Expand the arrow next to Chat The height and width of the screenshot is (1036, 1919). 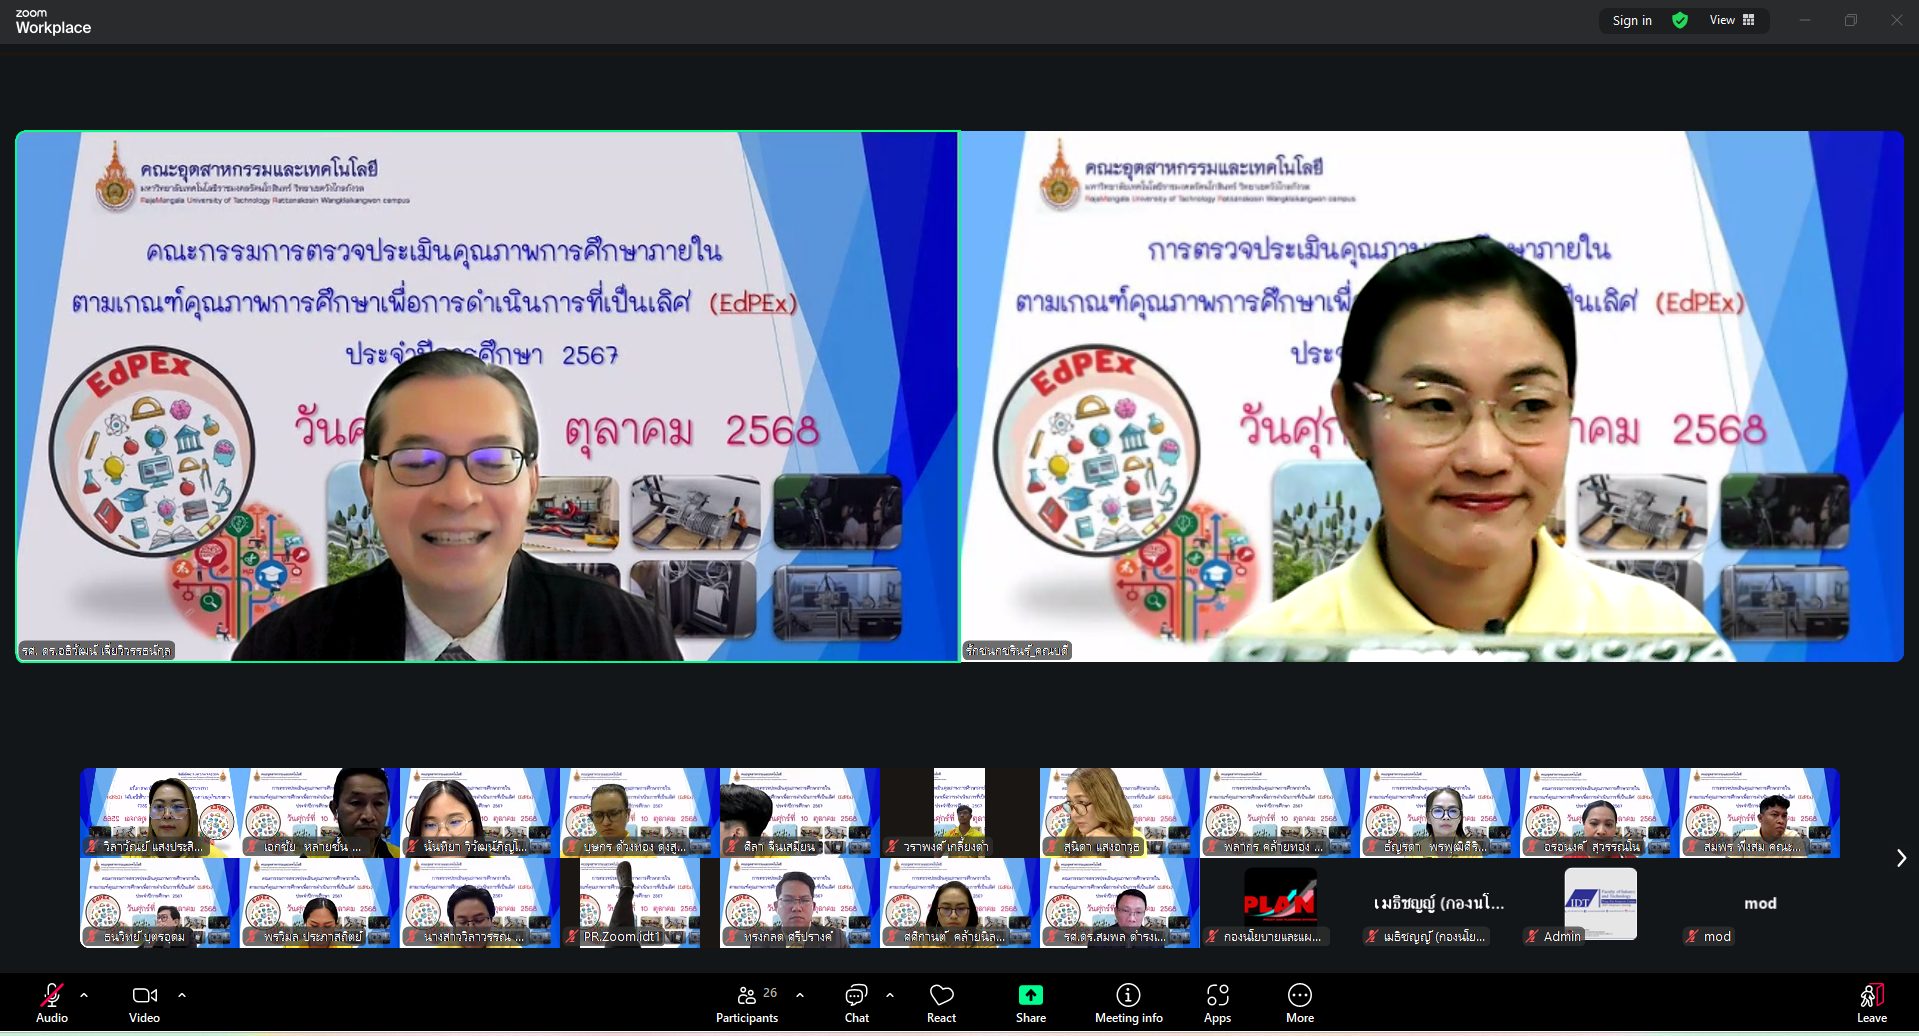tap(890, 995)
